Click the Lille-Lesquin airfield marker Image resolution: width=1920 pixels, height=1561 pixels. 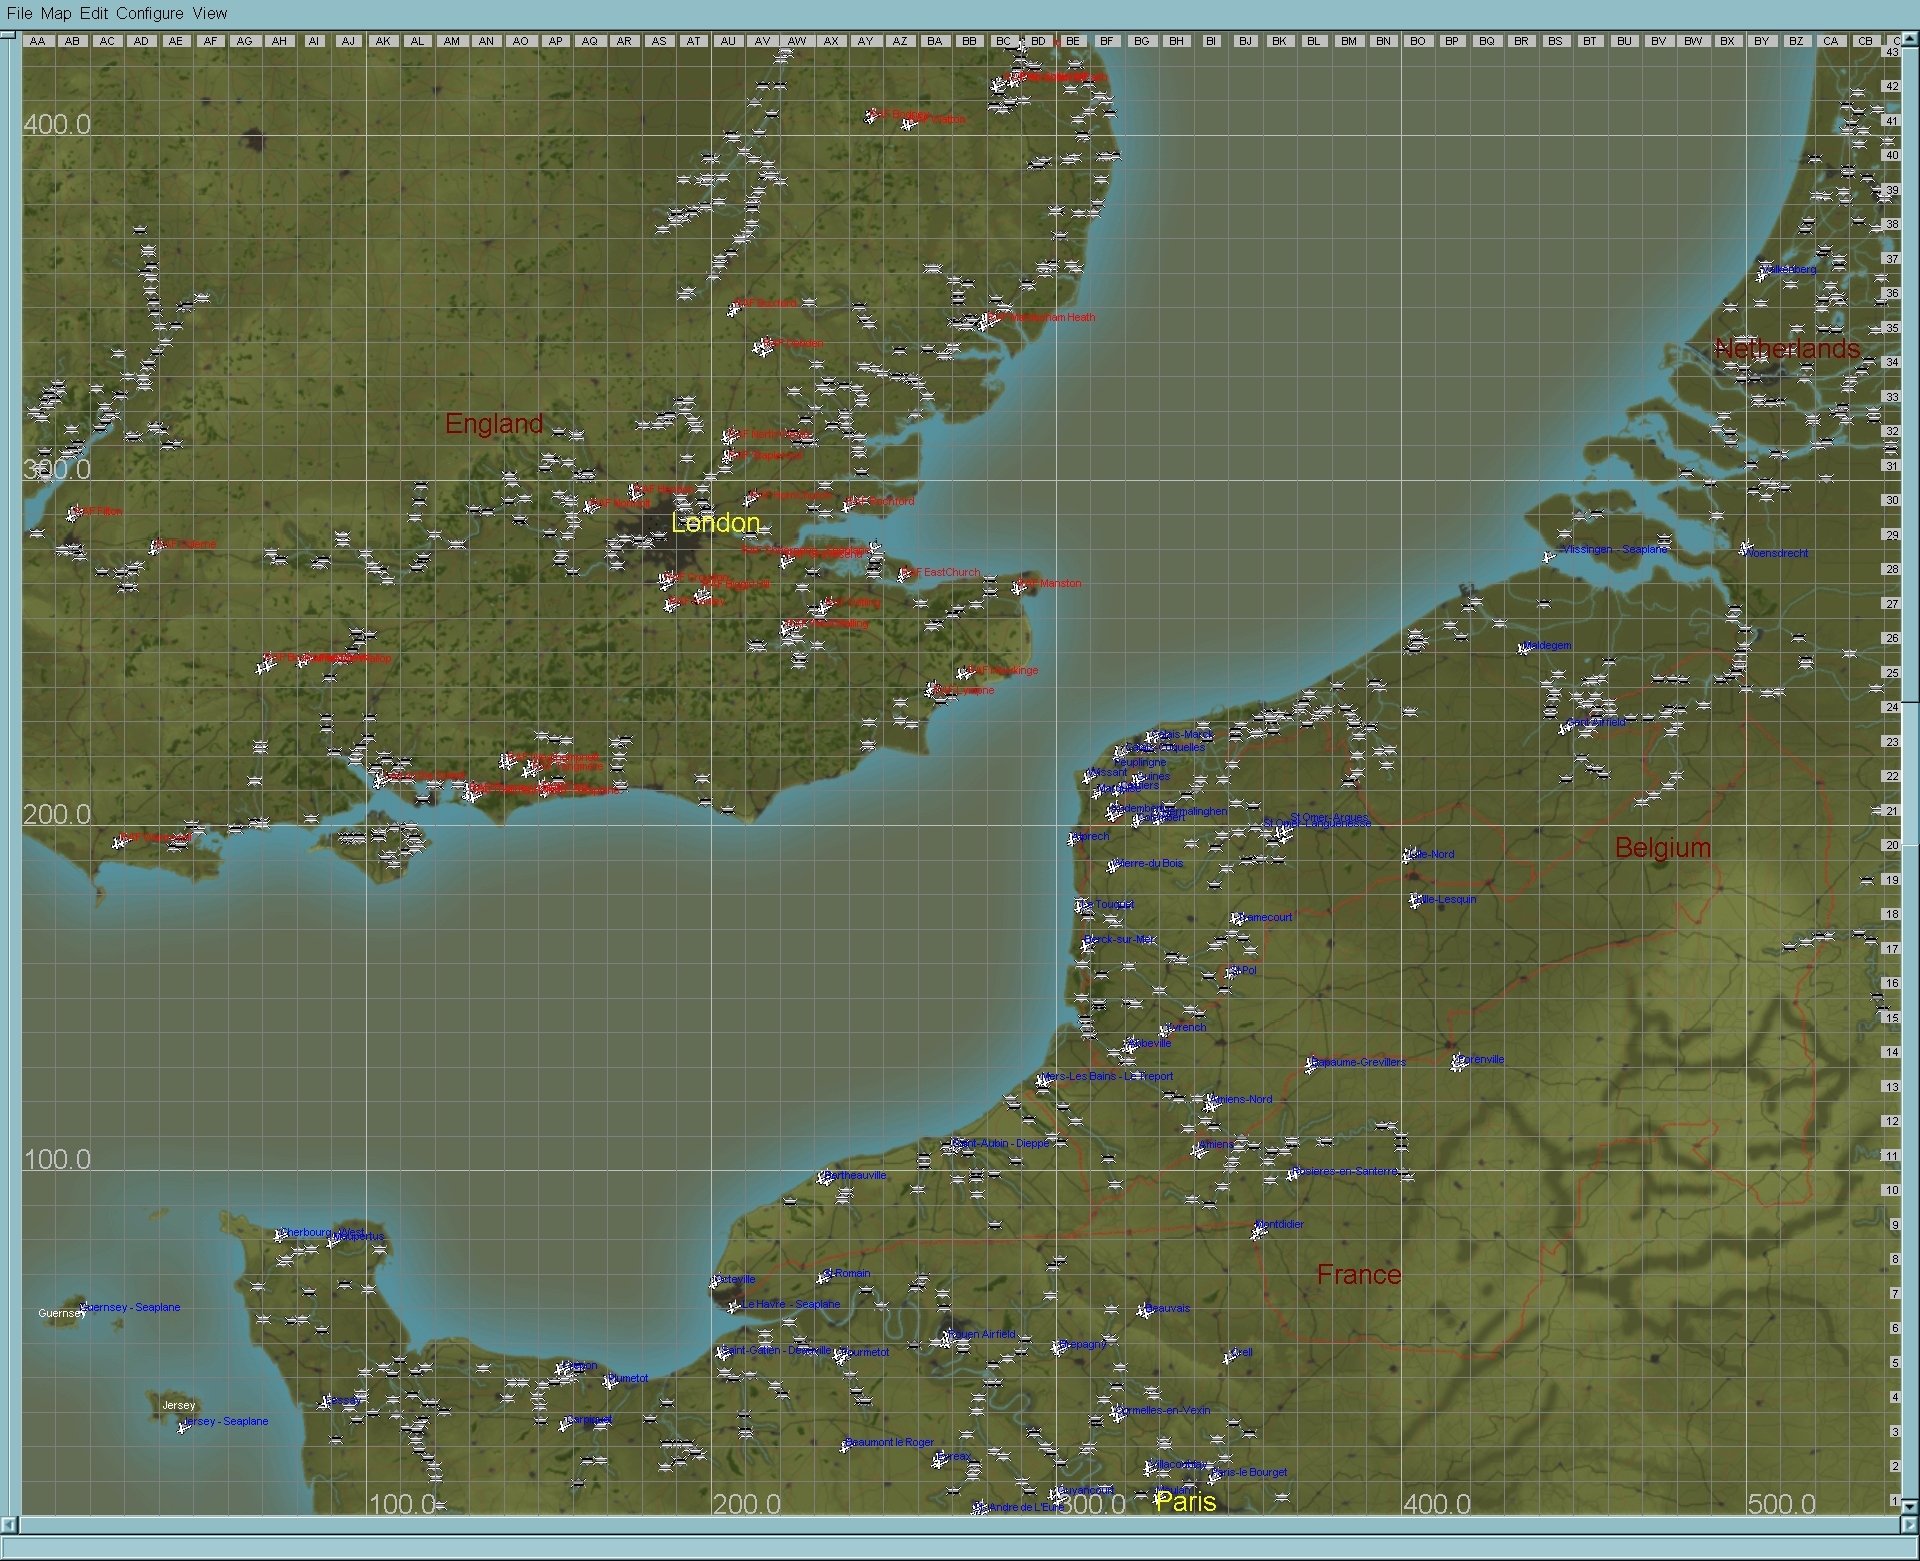pyautogui.click(x=1415, y=901)
